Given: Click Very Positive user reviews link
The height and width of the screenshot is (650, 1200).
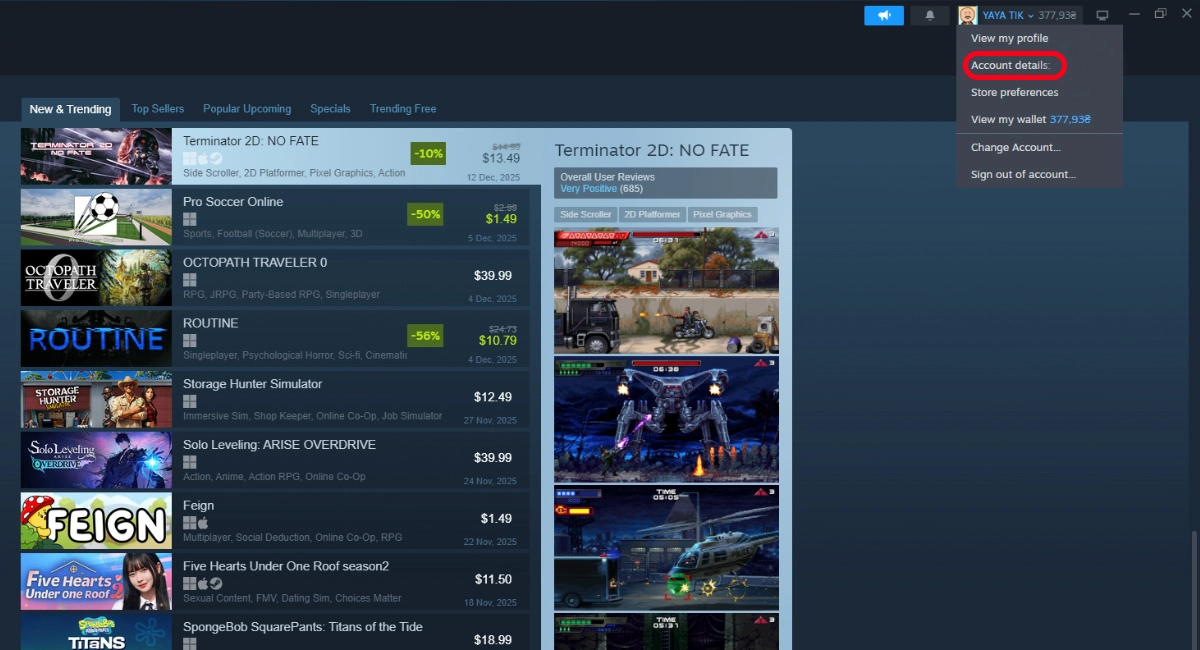Looking at the screenshot, I should tap(588, 189).
